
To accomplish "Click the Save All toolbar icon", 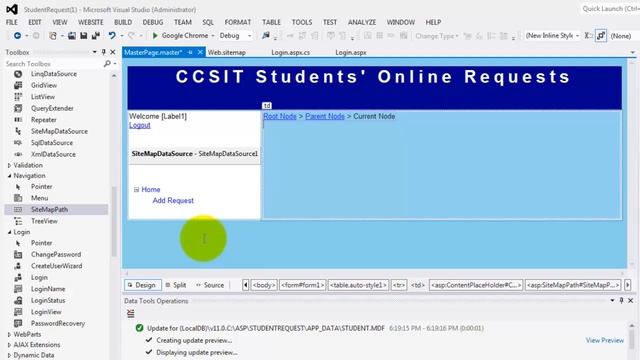I will [96, 36].
